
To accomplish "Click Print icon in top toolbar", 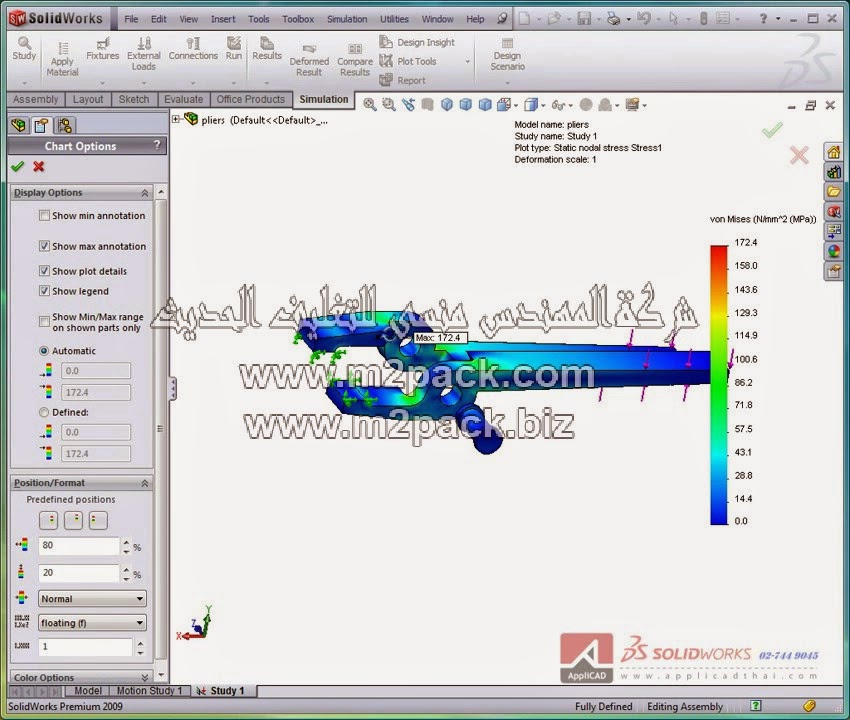I will click(x=613, y=19).
